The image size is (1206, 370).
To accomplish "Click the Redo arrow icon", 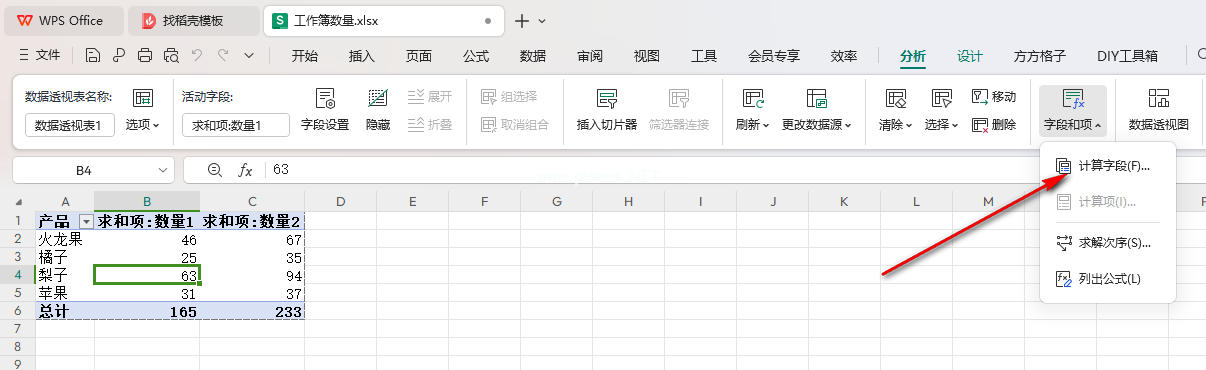I will [223, 56].
